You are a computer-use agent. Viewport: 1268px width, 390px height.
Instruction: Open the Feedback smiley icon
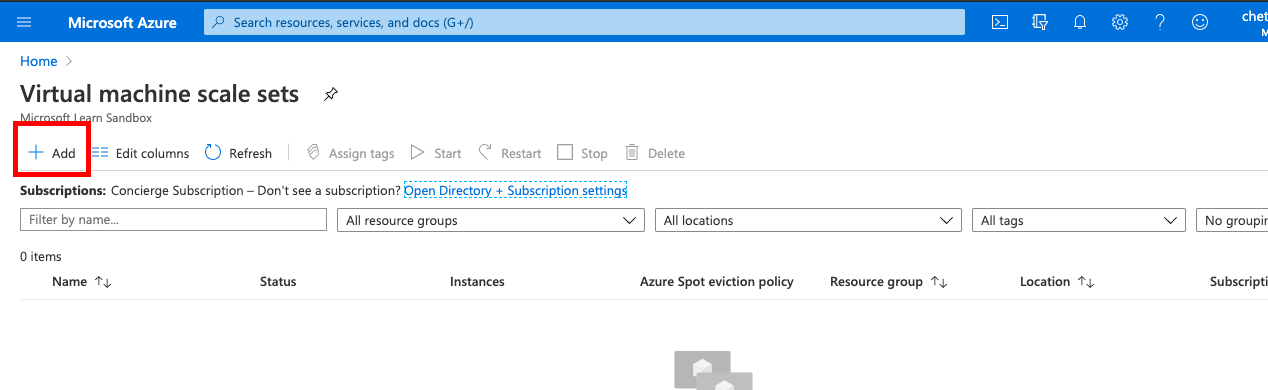[x=1200, y=22]
